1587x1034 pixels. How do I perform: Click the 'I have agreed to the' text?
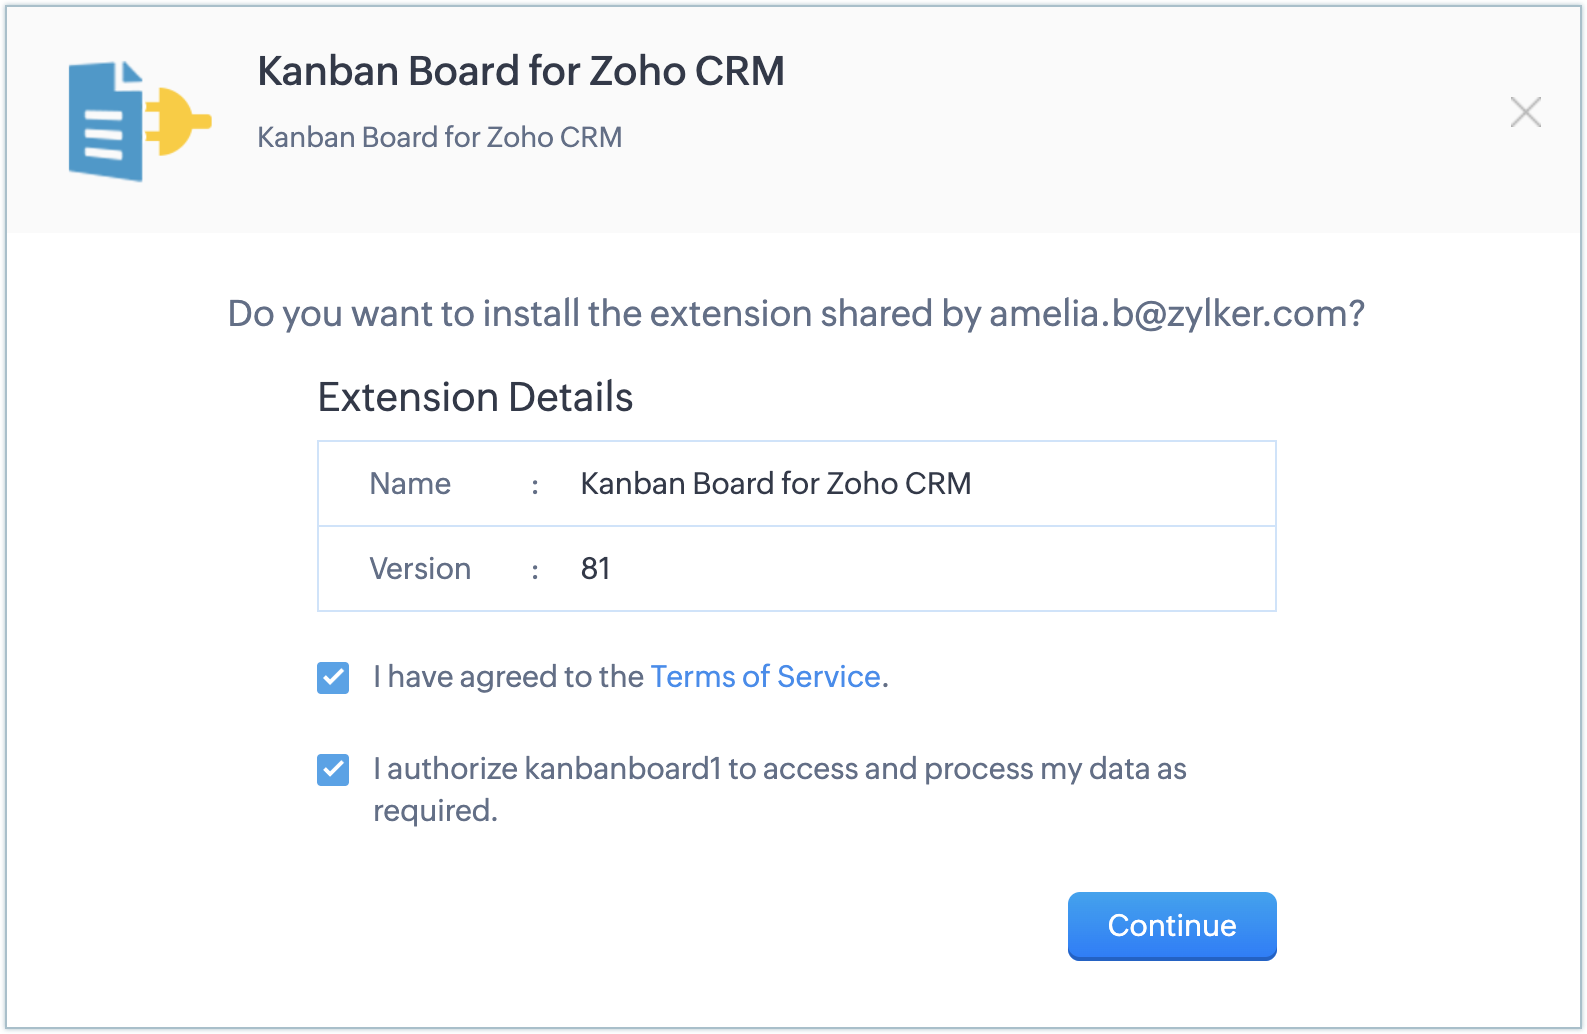508,677
